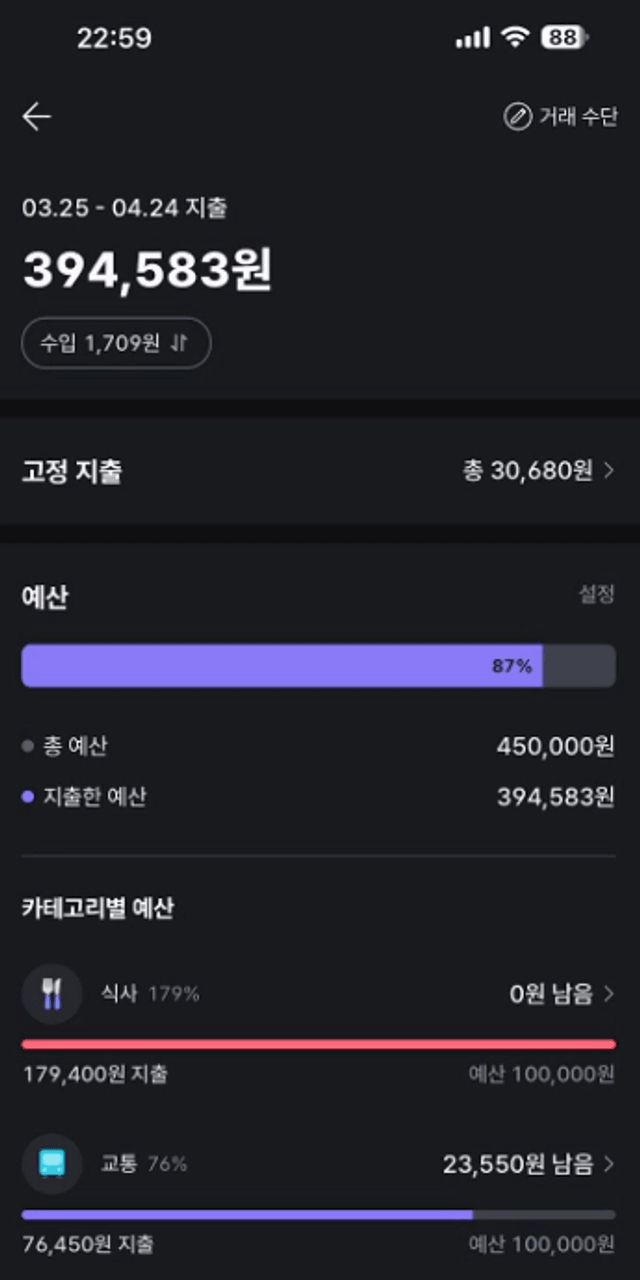This screenshot has height=1280, width=640.
Task: Tap the 394,583원 total spending amount
Action: point(147,269)
